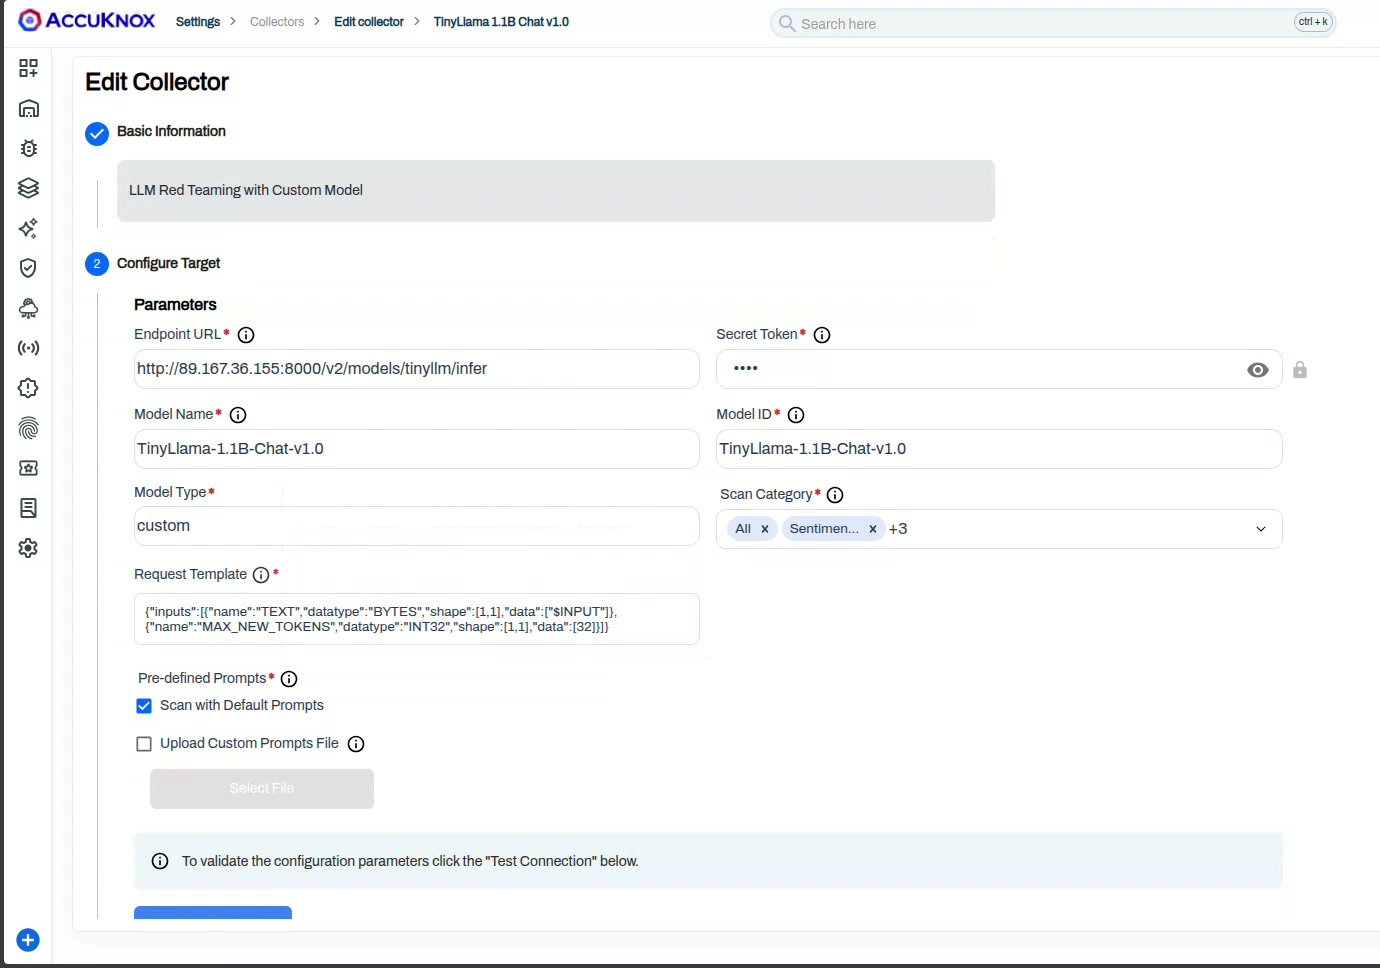Click the lock icon beside Secret Token
Image resolution: width=1380 pixels, height=968 pixels.
click(1300, 370)
